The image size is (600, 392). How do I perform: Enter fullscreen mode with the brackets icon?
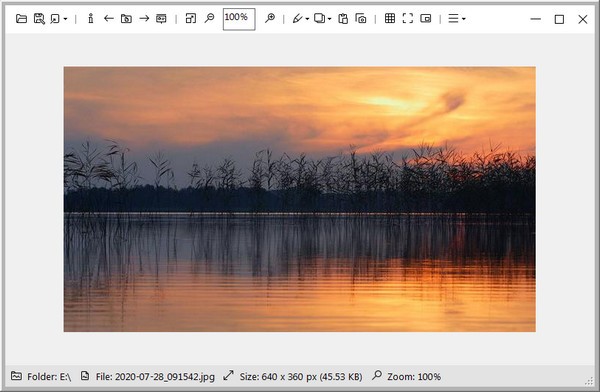[x=408, y=18]
